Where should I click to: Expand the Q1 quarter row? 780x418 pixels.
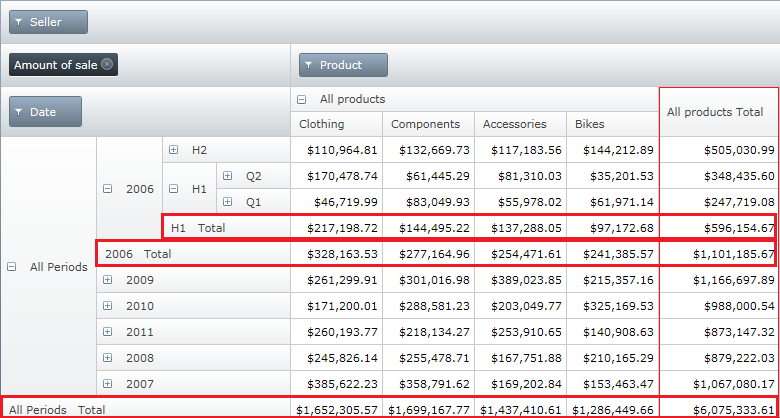pos(228,202)
